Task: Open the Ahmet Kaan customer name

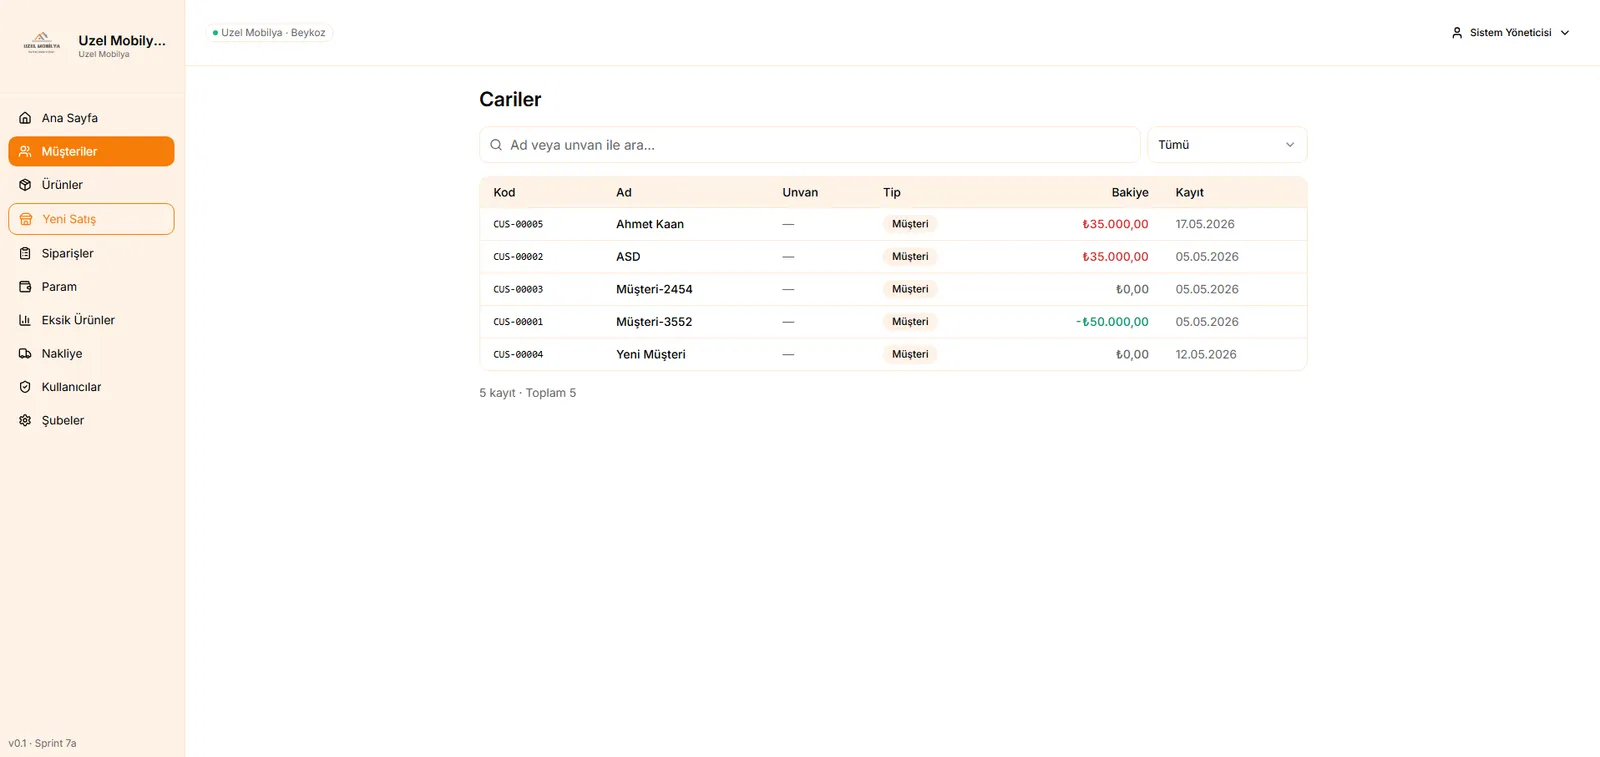Action: 650,224
